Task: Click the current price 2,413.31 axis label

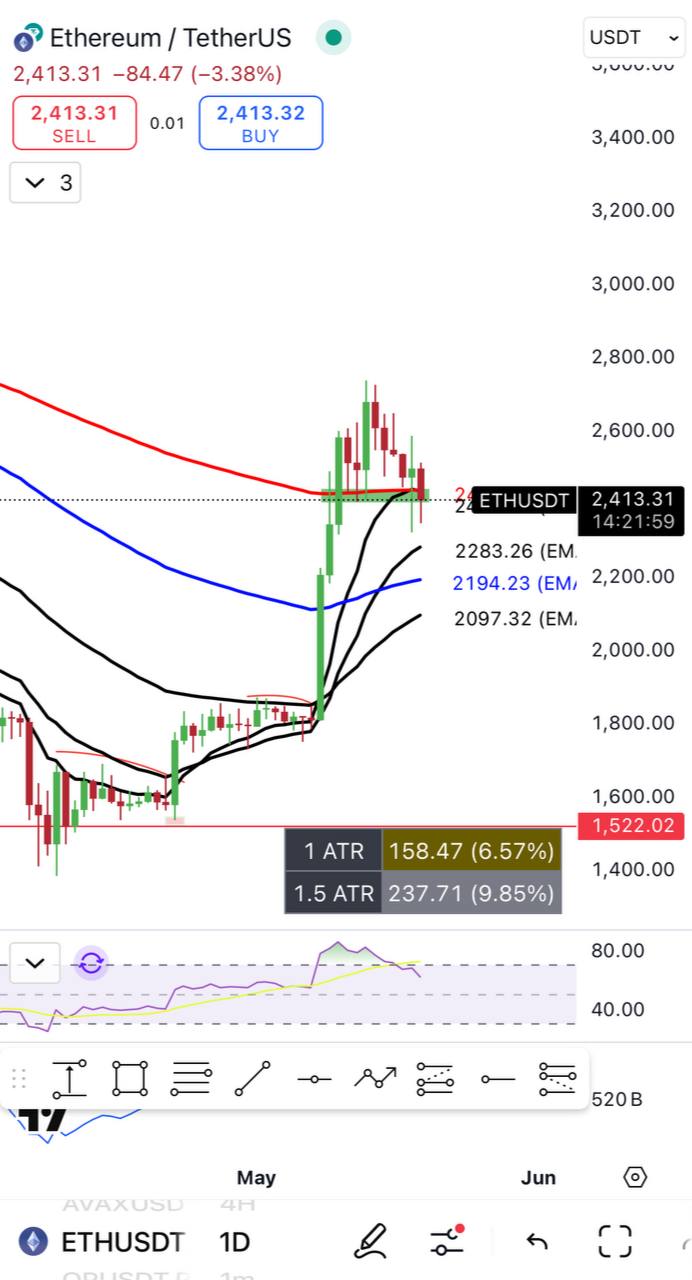Action: click(x=632, y=509)
